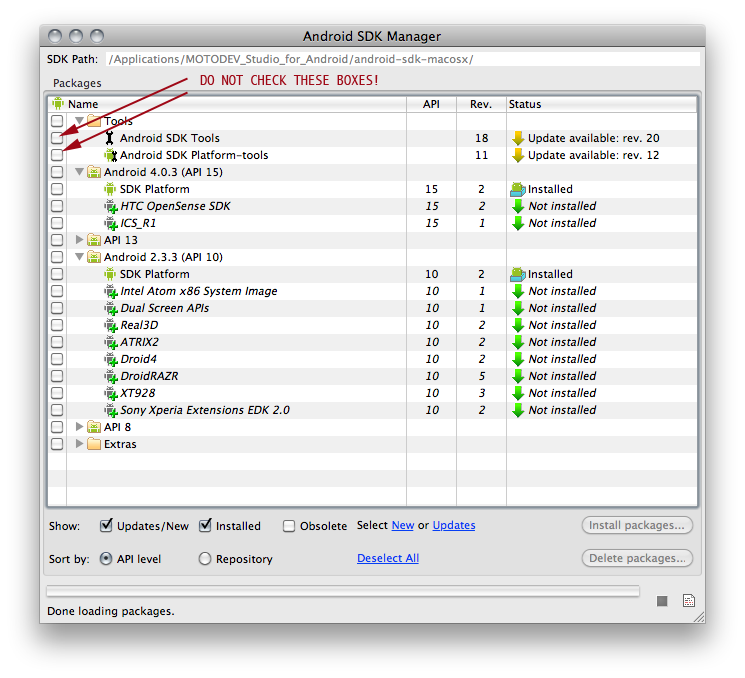
Task: Click the Android 2.3.3 (API 10) folder icon
Action: tap(94, 257)
